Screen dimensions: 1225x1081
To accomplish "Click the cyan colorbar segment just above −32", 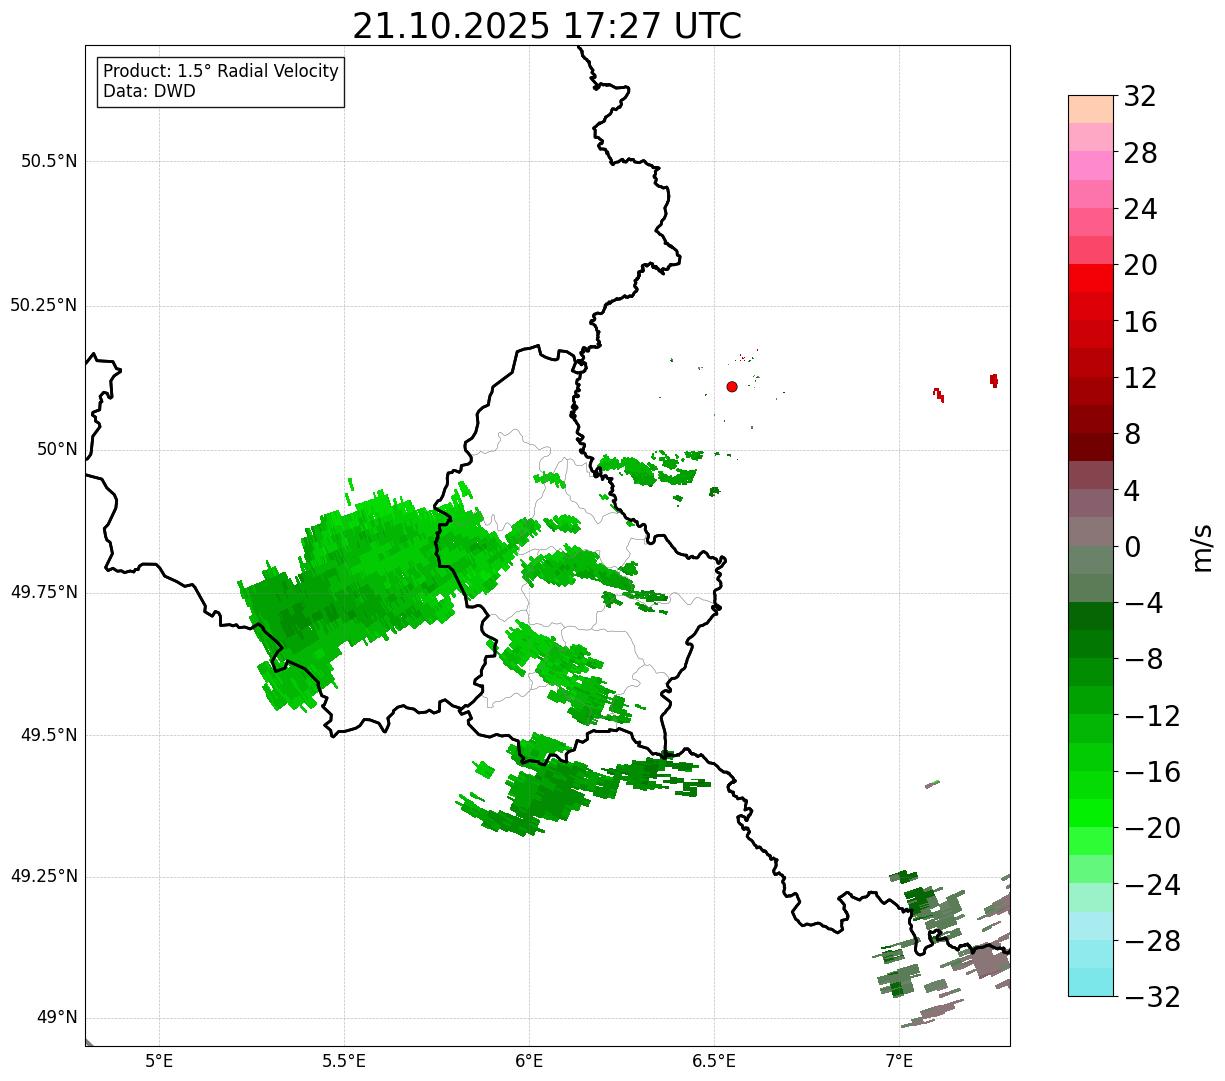I will pyautogui.click(x=1091, y=982).
